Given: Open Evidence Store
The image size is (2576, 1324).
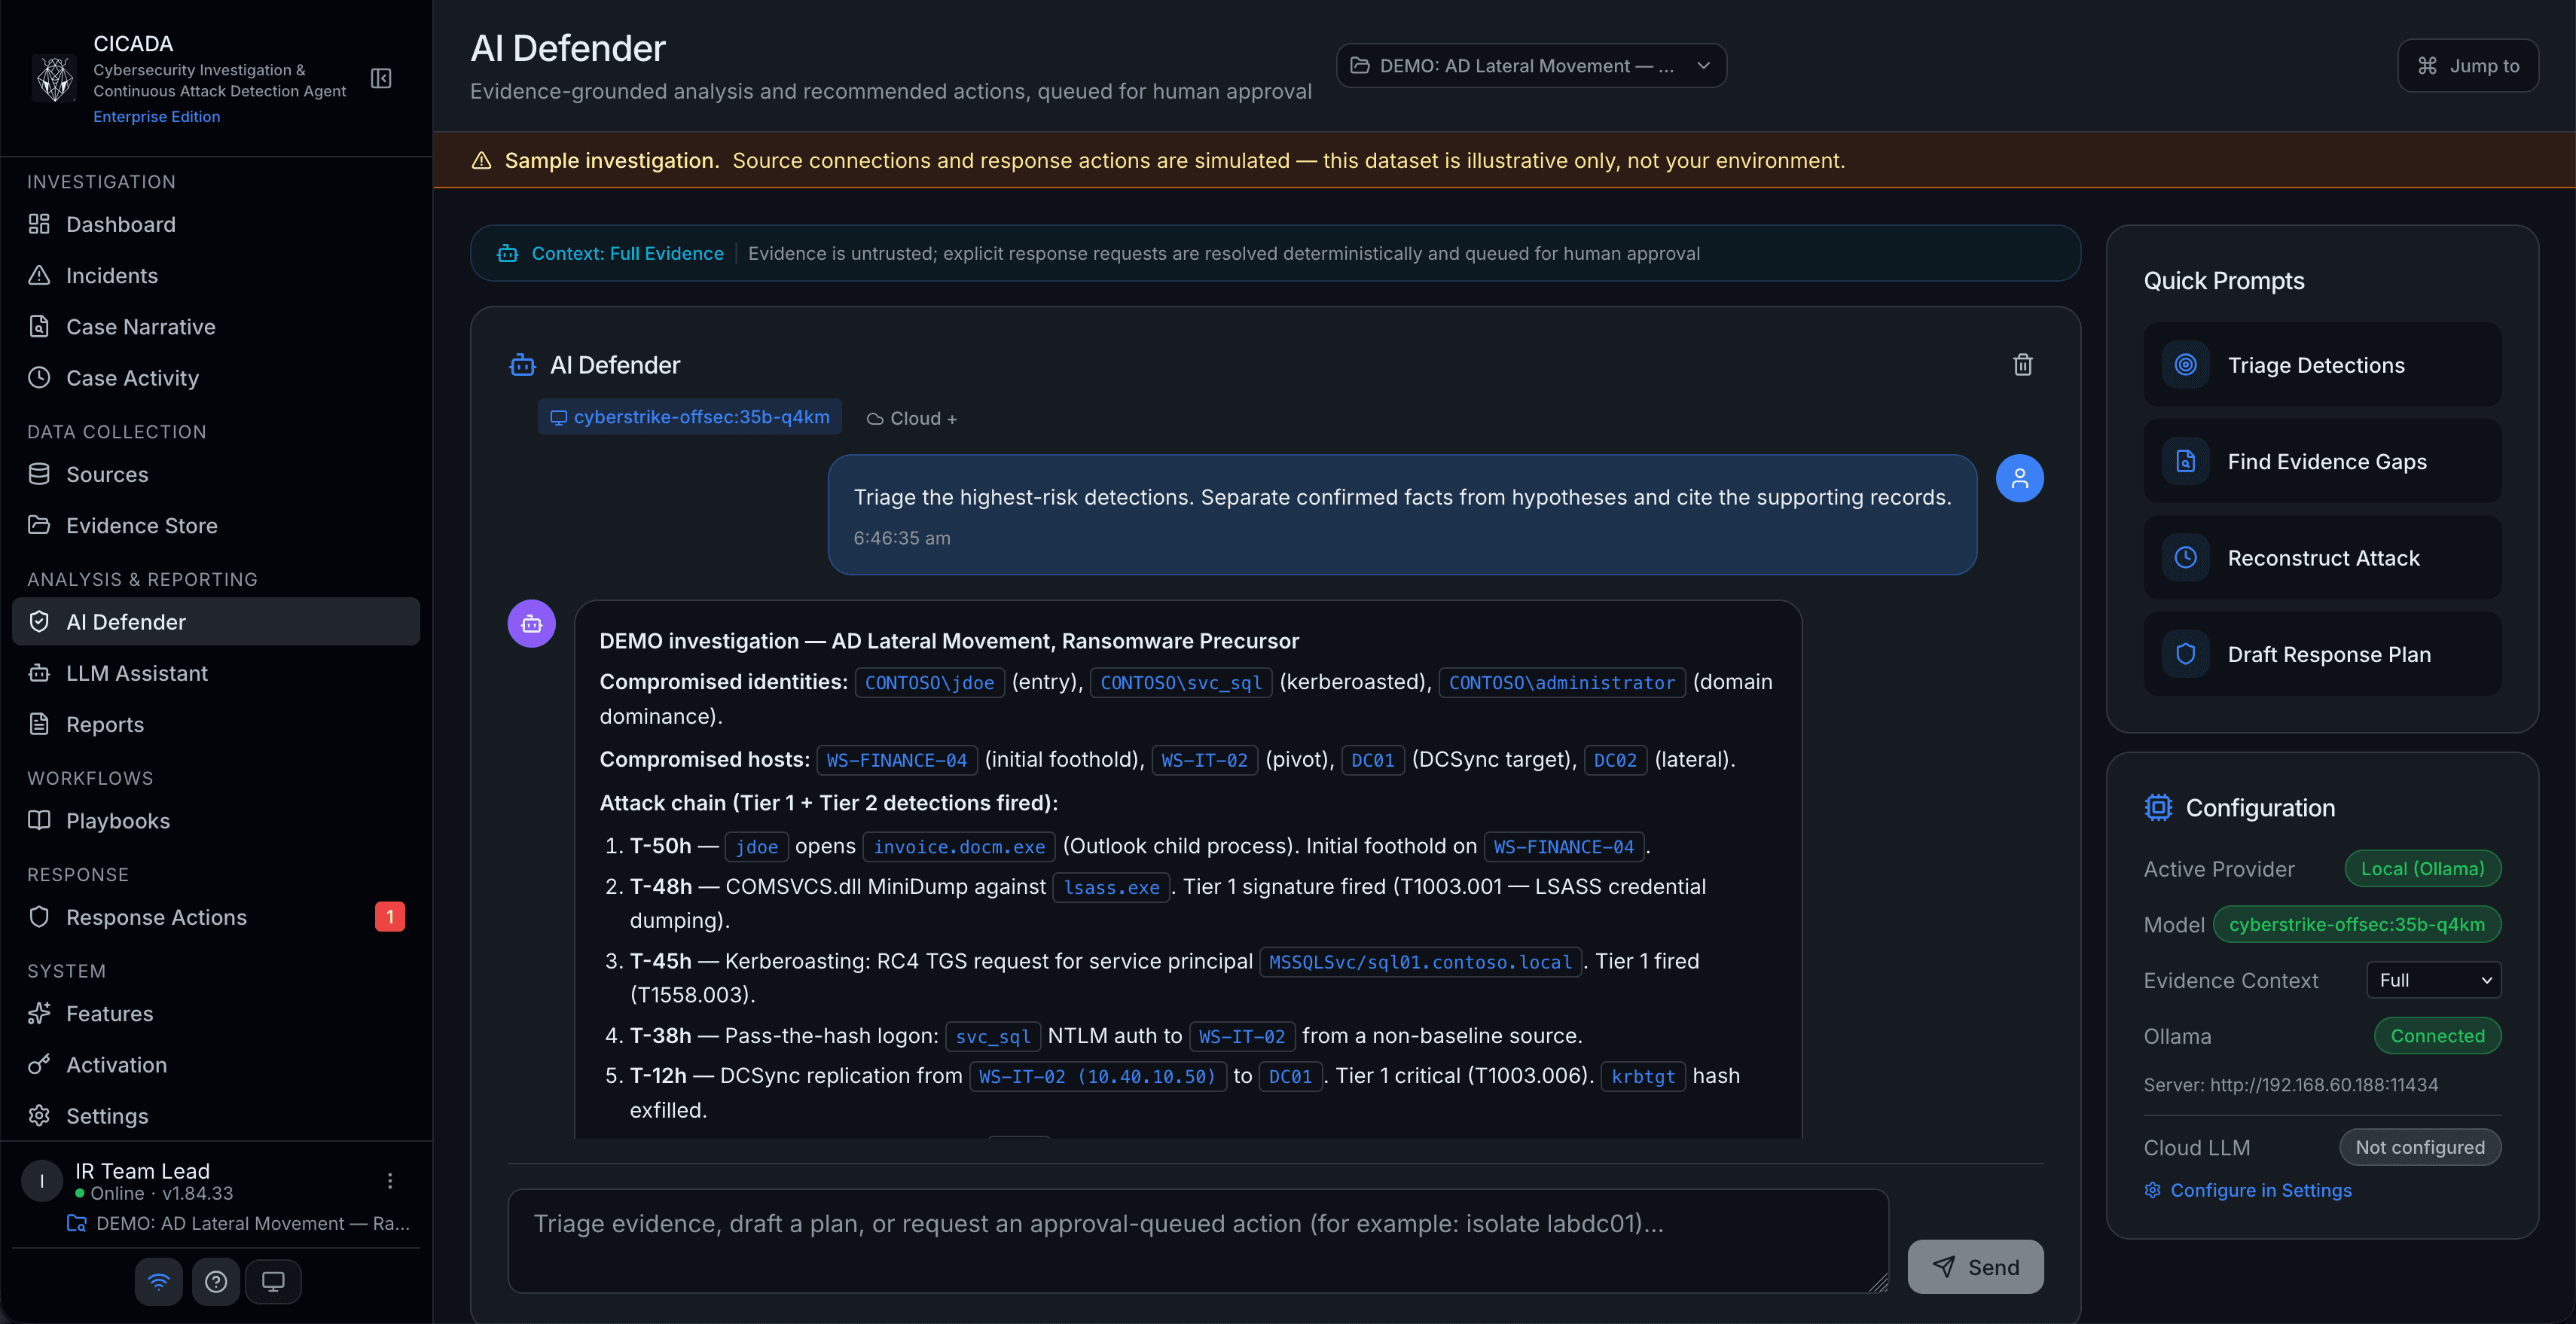Looking at the screenshot, I should point(216,525).
